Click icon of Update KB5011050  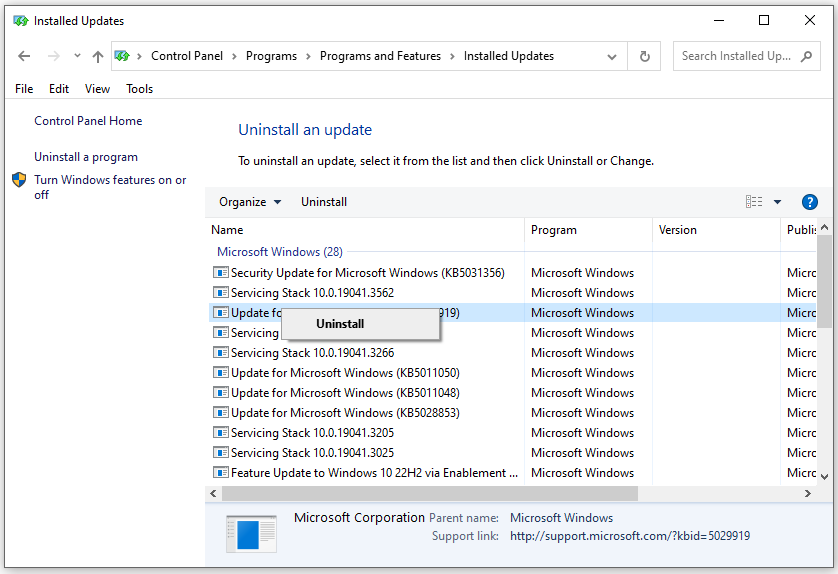click(x=220, y=373)
